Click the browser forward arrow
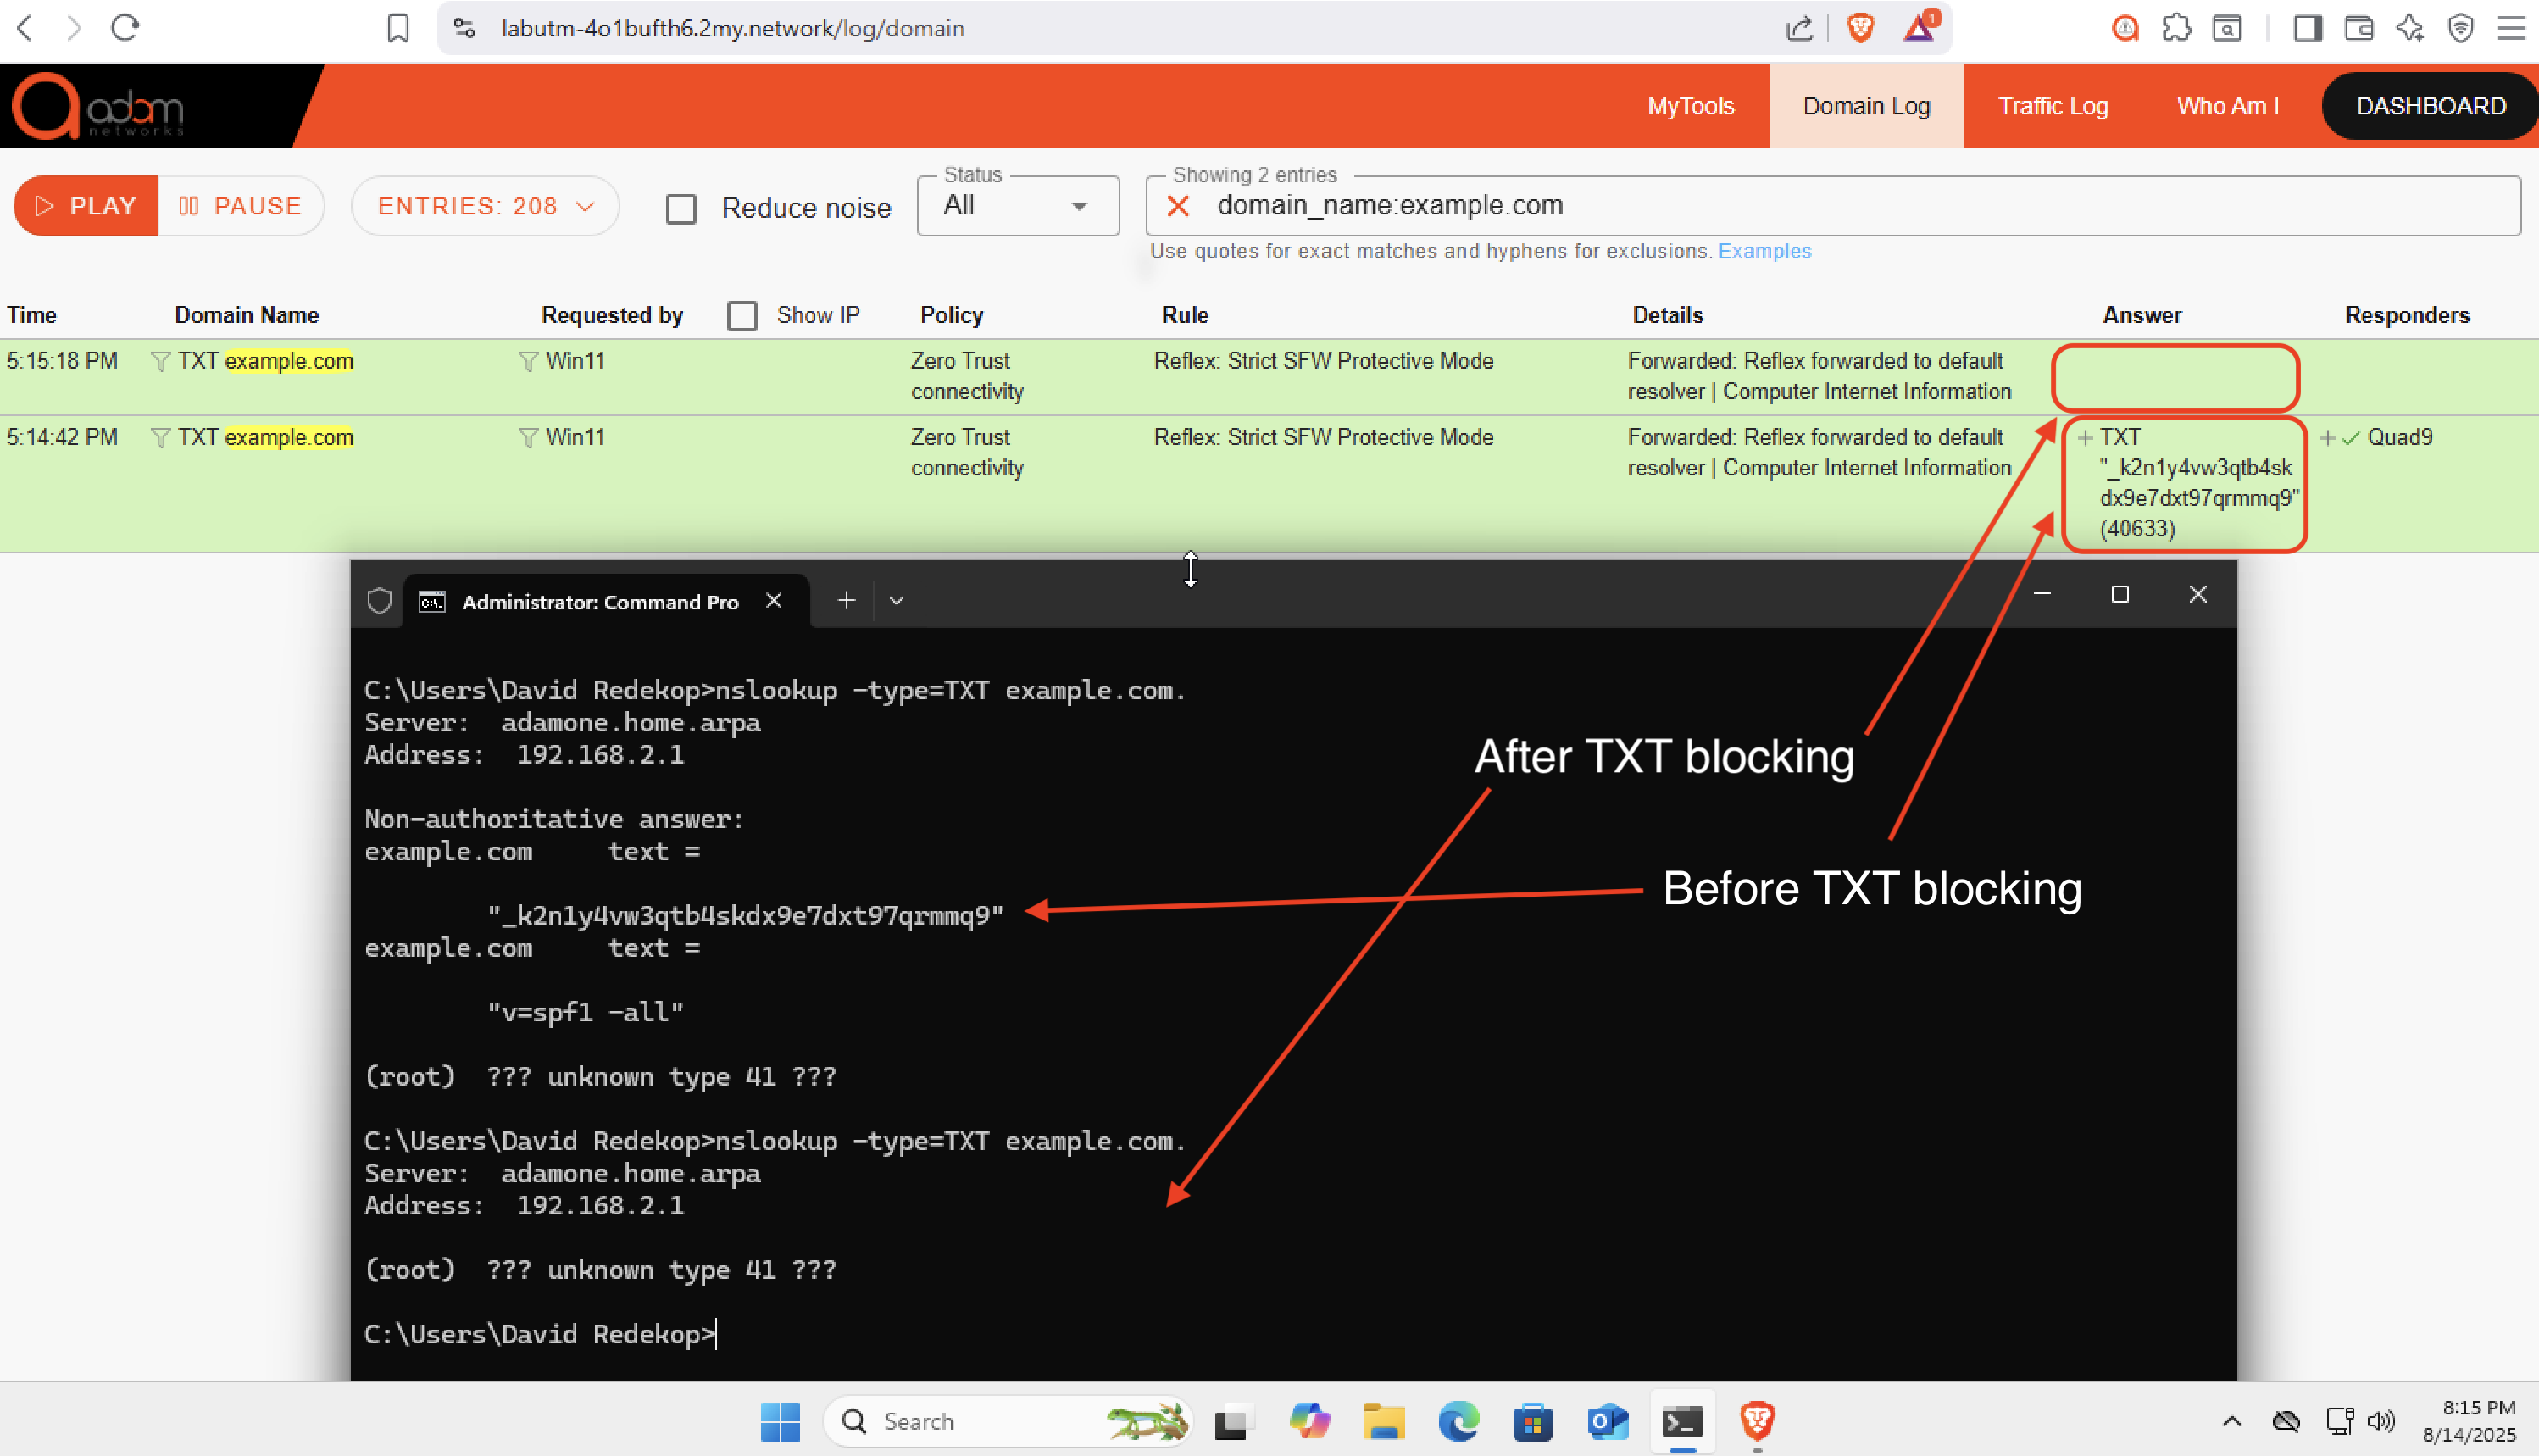Screen dimensions: 2539x1456 [74, 28]
